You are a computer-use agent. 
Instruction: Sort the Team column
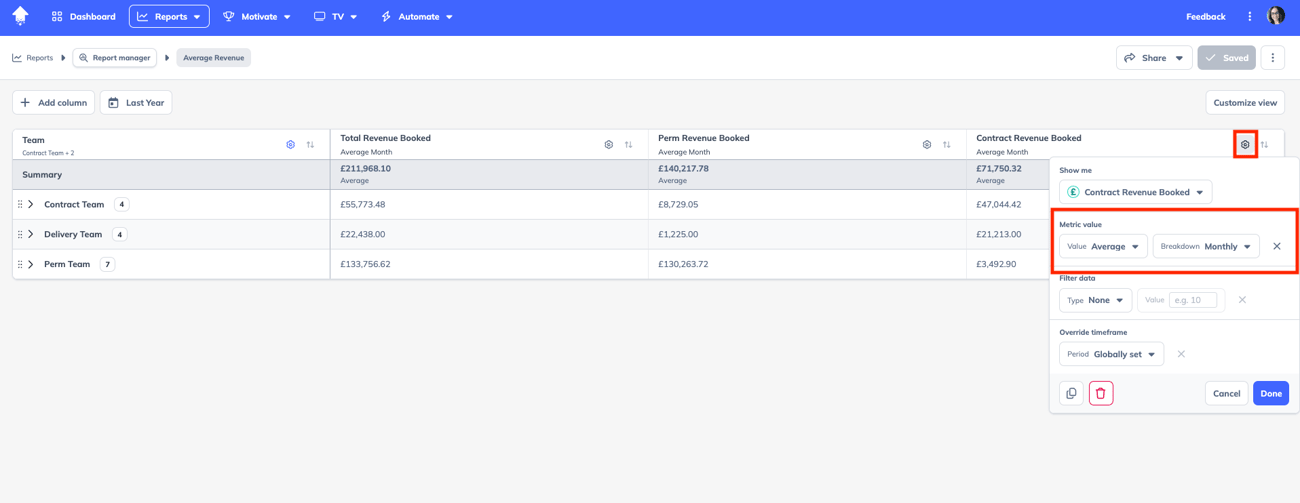click(x=310, y=145)
